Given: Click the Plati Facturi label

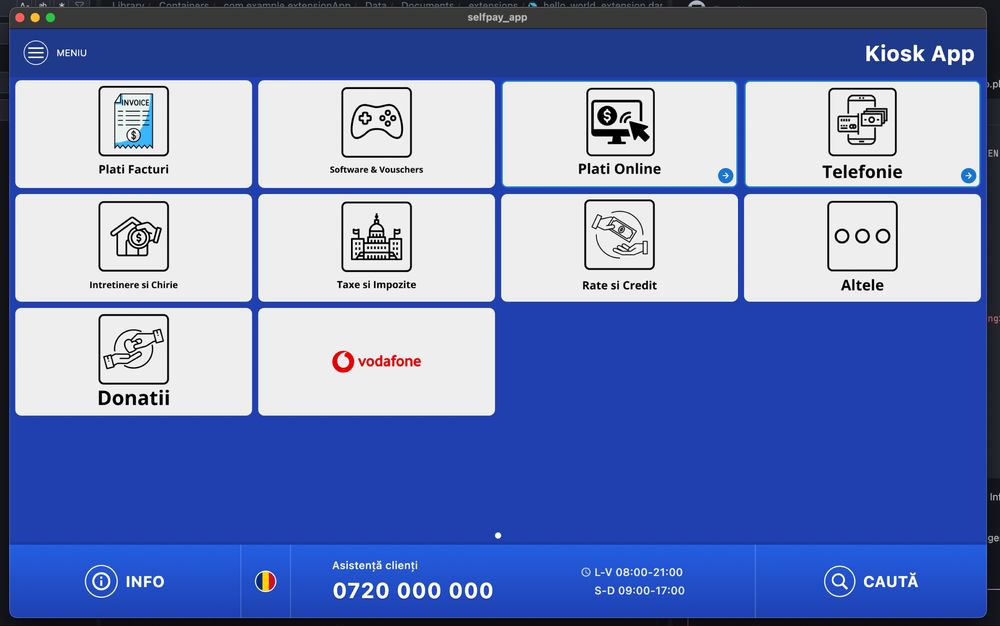Looking at the screenshot, I should 134,170.
